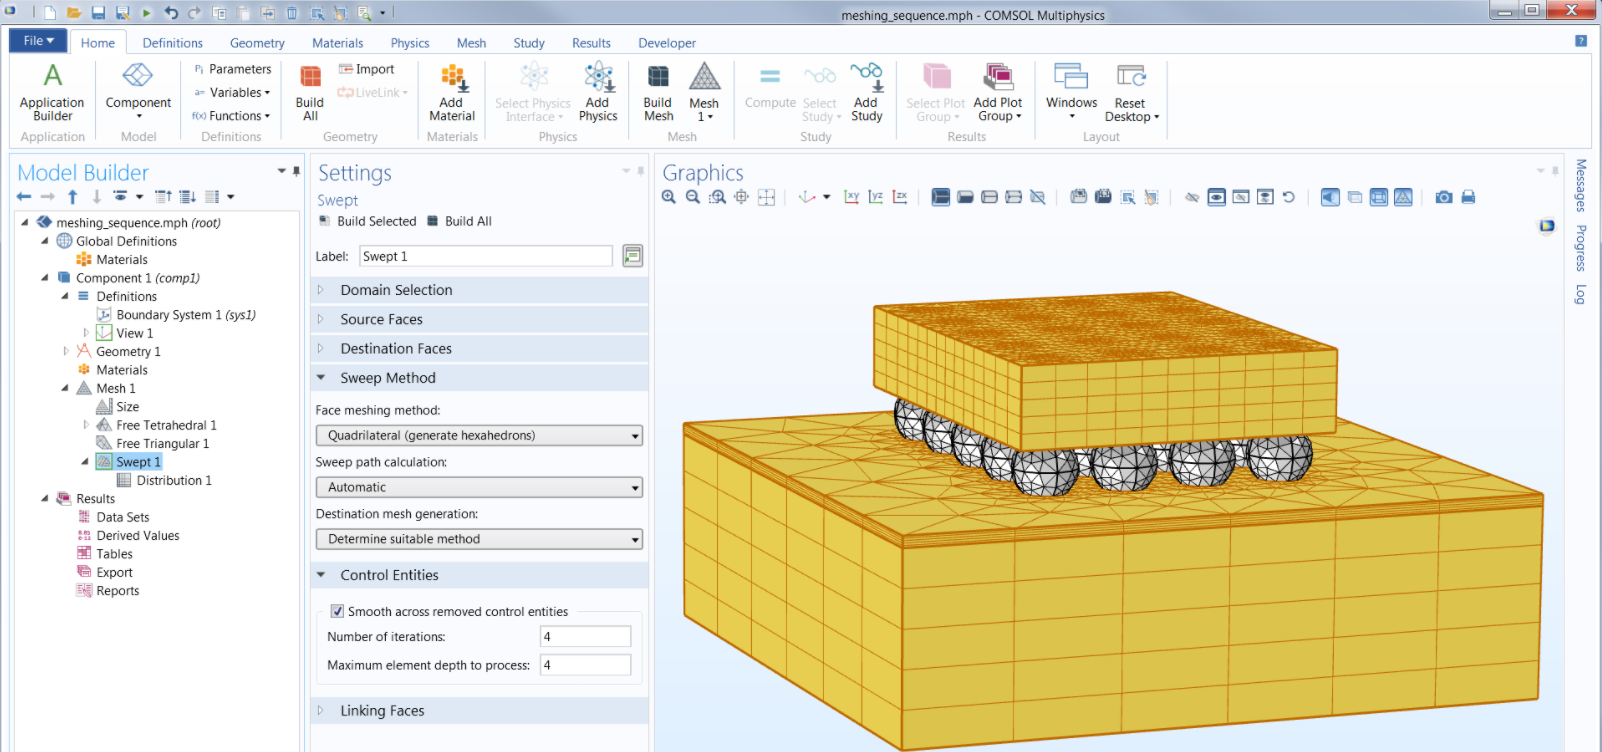Toggle Select Boundaries in Graphics toolbar
Viewport: 1602px width, 752px height.
(x=965, y=197)
